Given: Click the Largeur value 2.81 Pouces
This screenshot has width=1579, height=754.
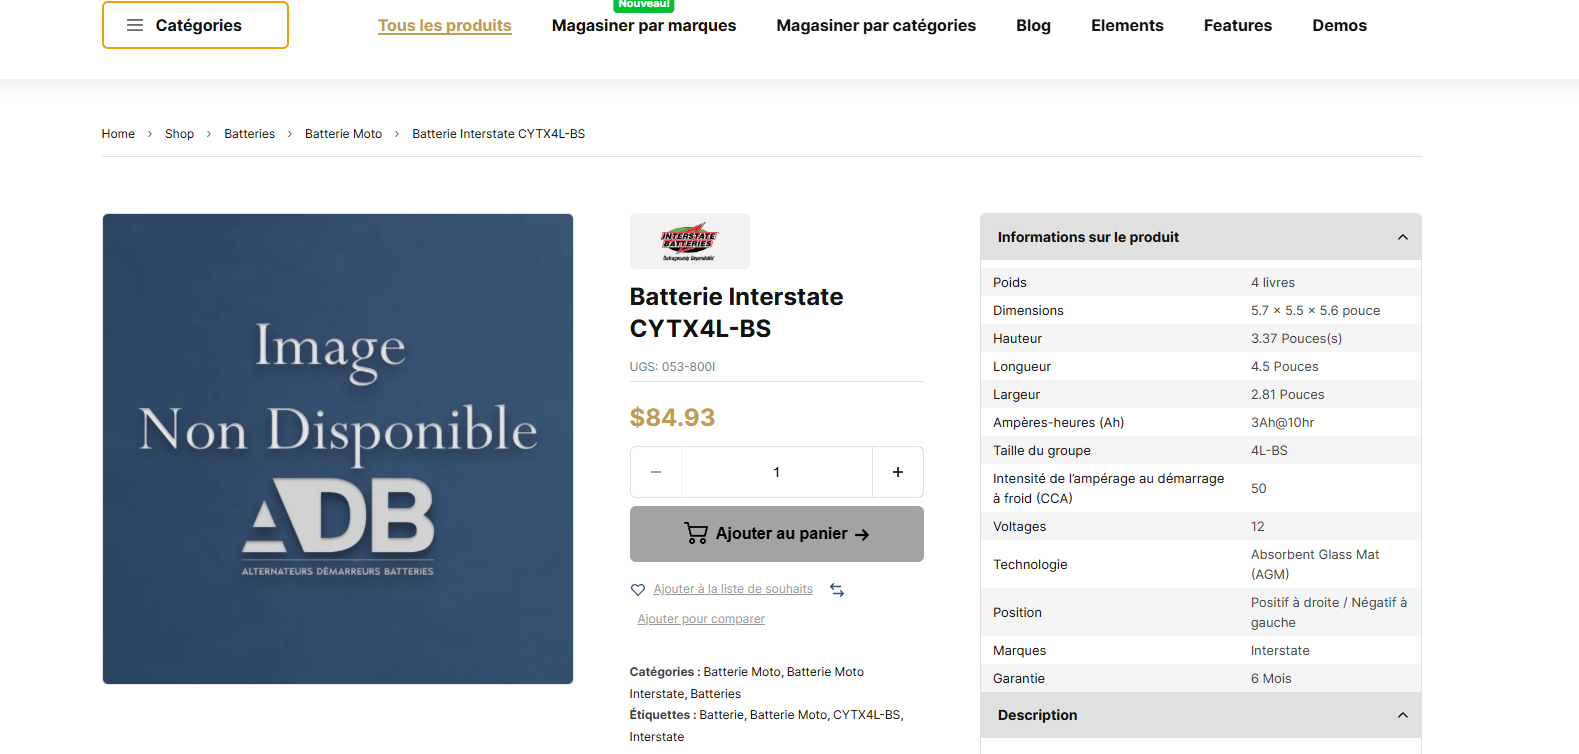Looking at the screenshot, I should (1288, 395).
